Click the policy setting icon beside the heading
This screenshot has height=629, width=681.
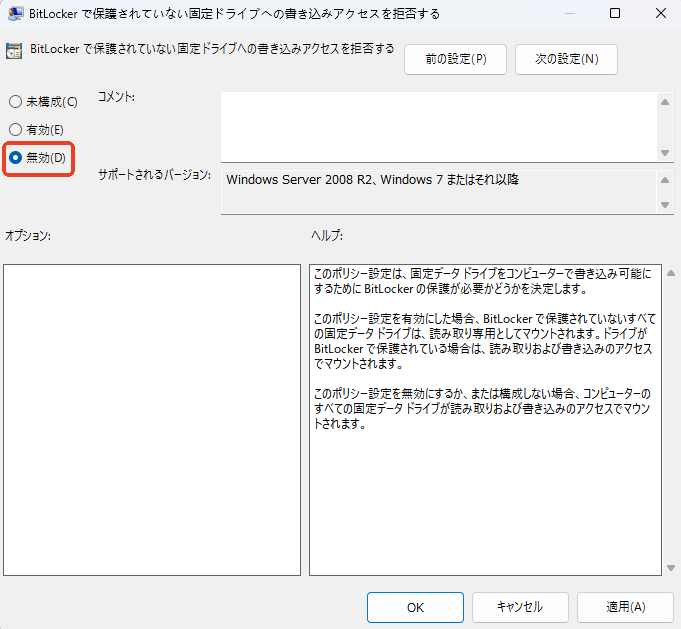click(x=14, y=51)
